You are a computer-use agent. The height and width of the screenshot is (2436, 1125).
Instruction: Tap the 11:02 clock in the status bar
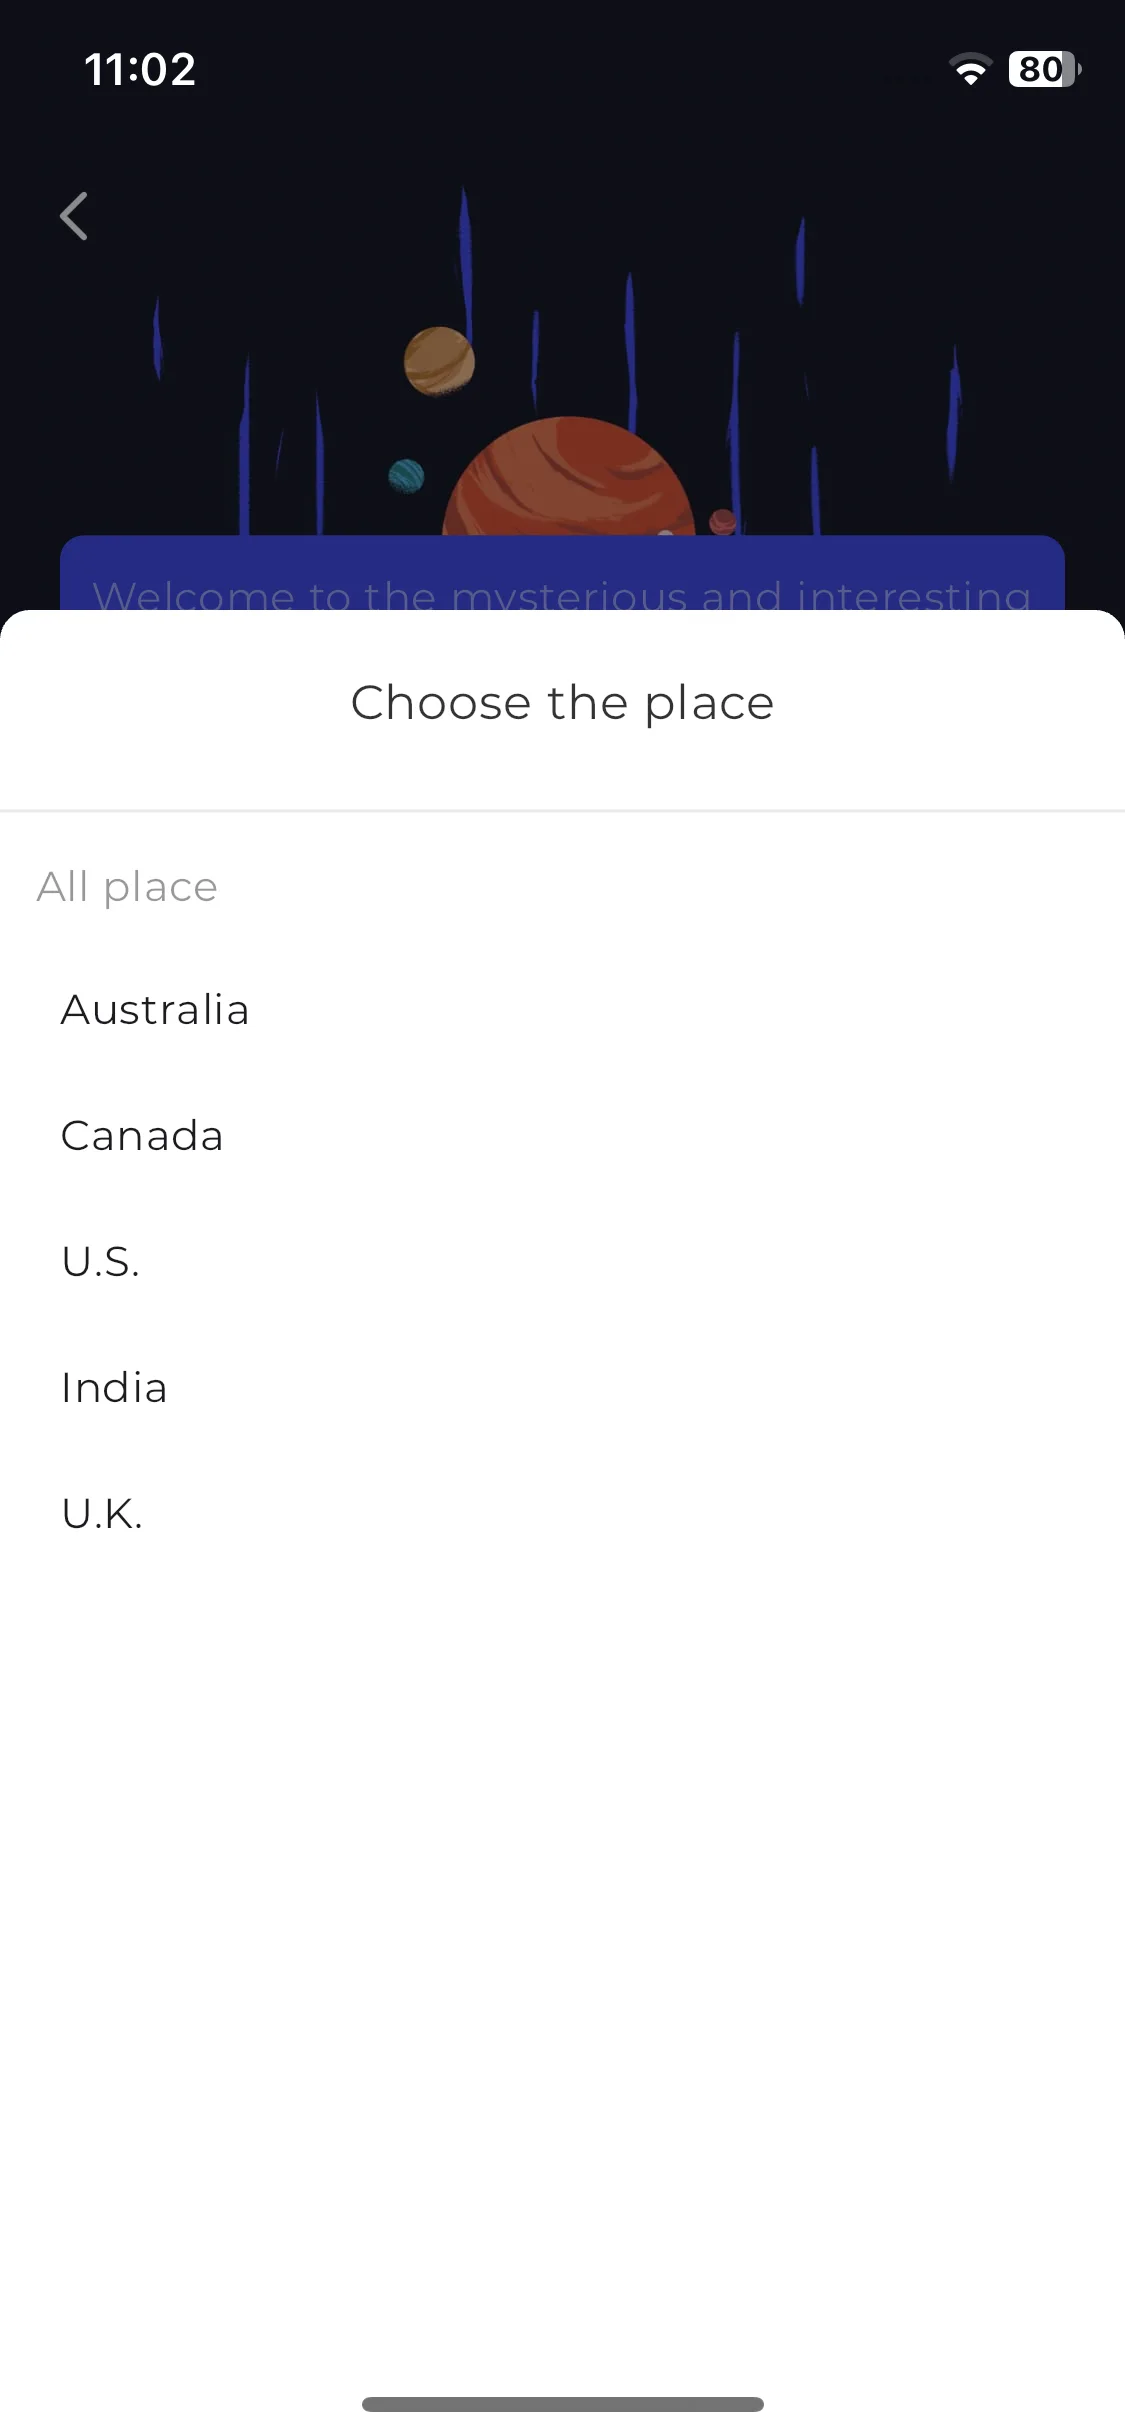click(x=140, y=69)
